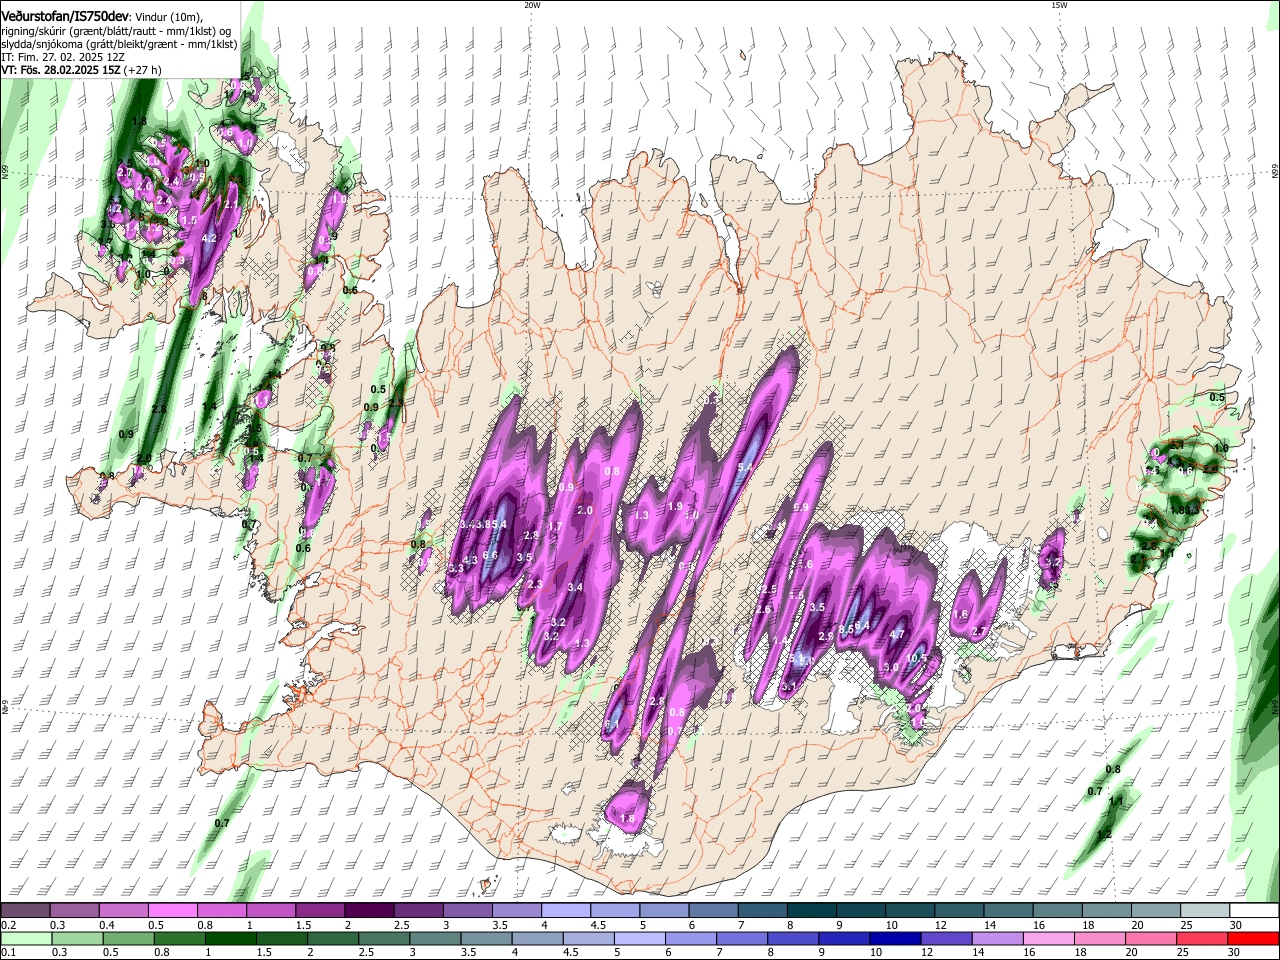Select lower scale swatch between 0.5 and 0.8
The image size is (1280, 960).
point(128,939)
